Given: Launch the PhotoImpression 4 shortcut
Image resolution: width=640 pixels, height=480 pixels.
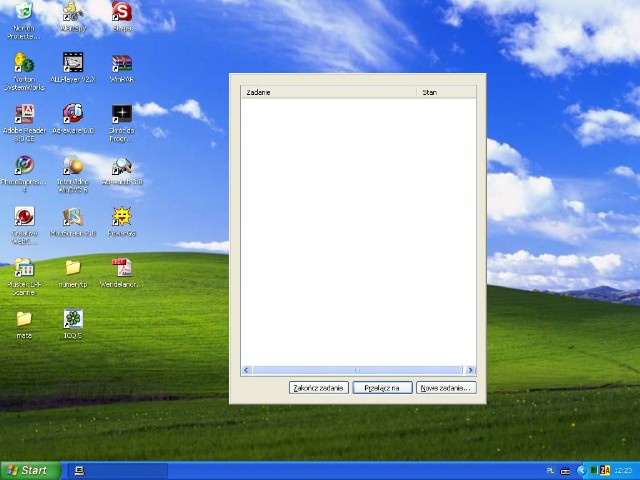Looking at the screenshot, I should pyautogui.click(x=24, y=165).
